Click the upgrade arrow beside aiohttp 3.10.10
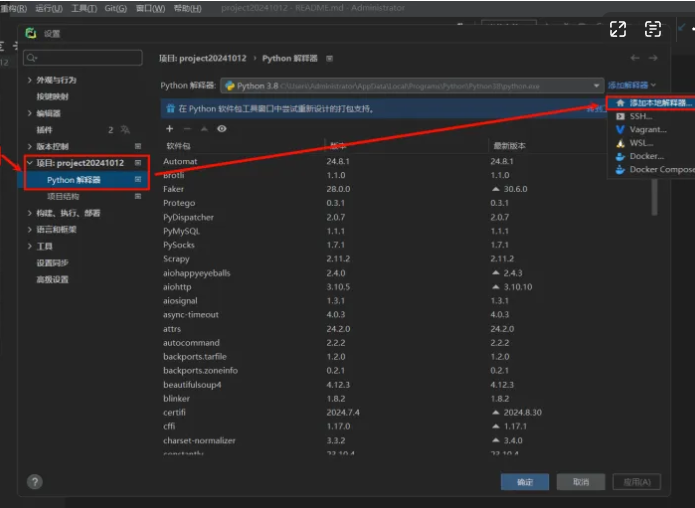Screen dimensions: 695x508 496,287
